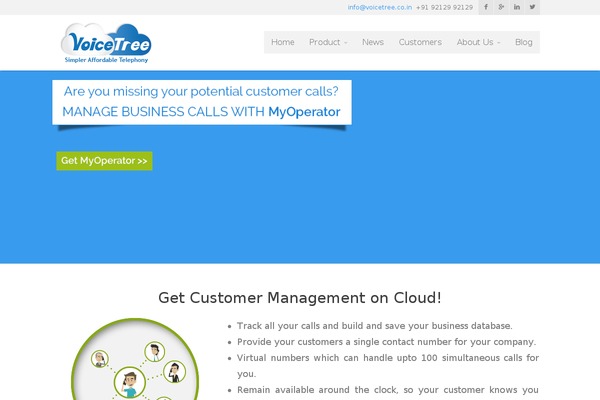Screen dimensions: 600x400
Task: Click 'Remain available around the clock' bullet
Action: coord(388,390)
